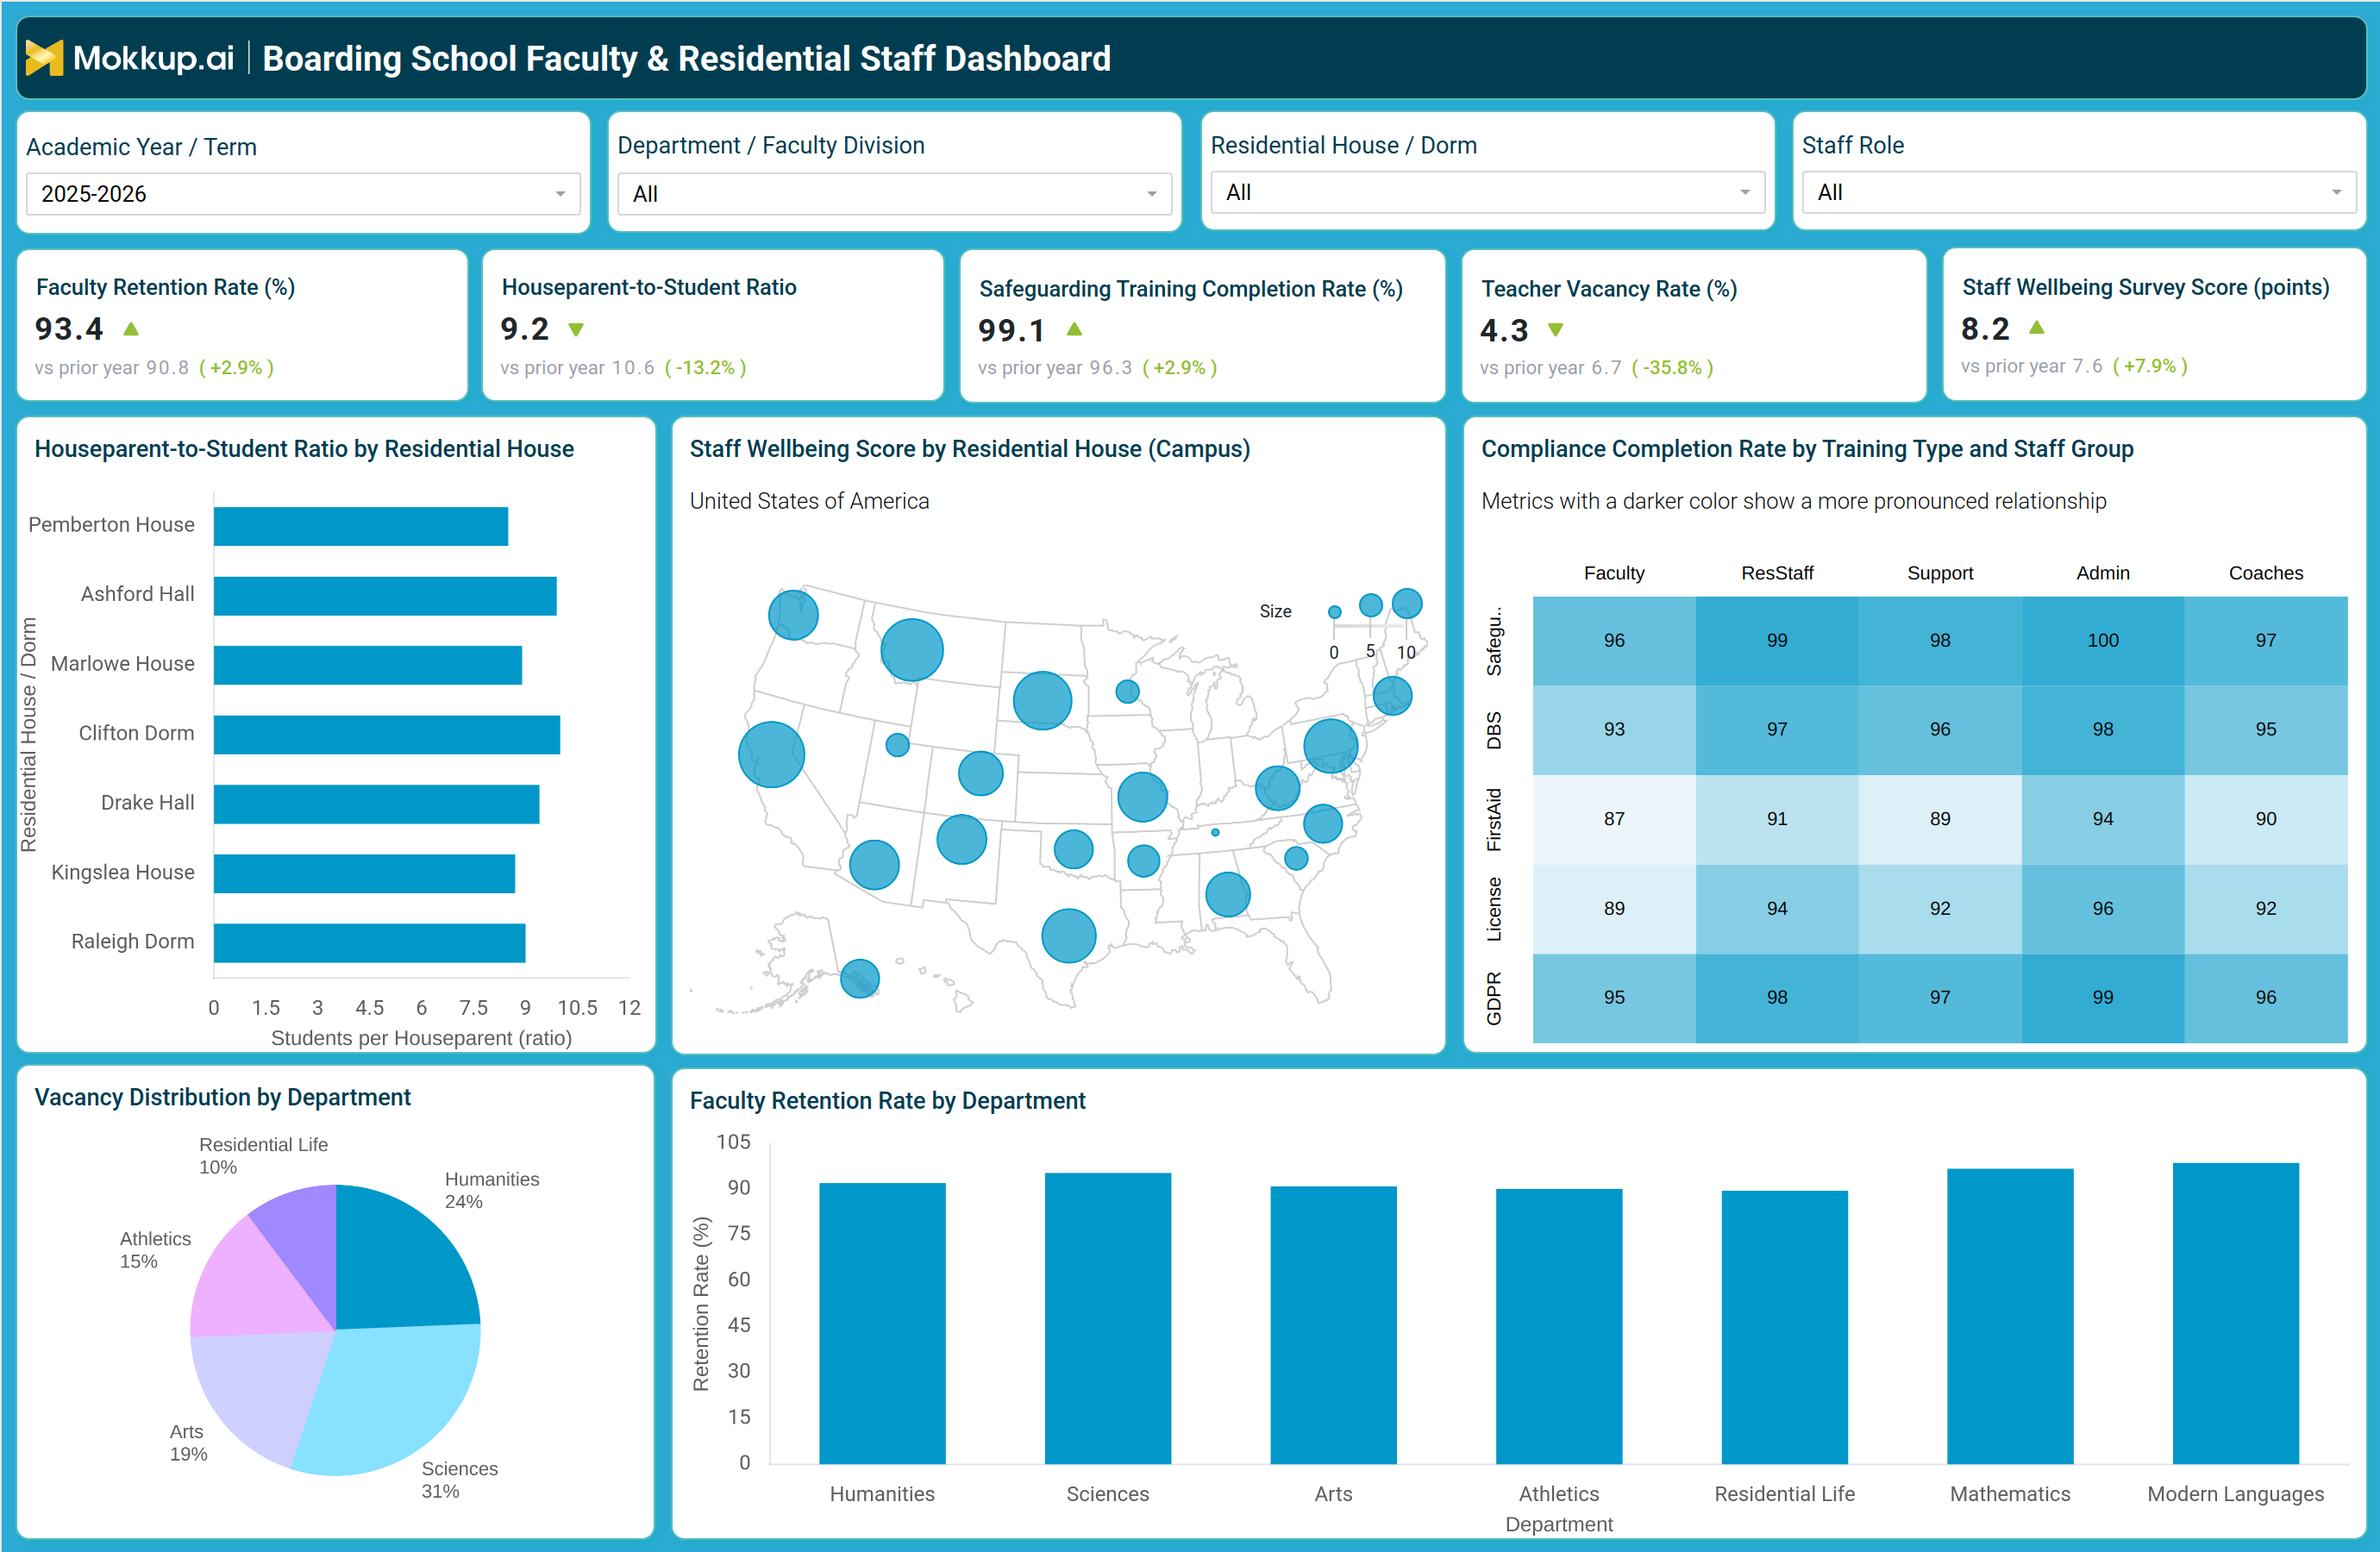
Task: Click the FirstAid Admin cell showing 94
Action: [2103, 819]
